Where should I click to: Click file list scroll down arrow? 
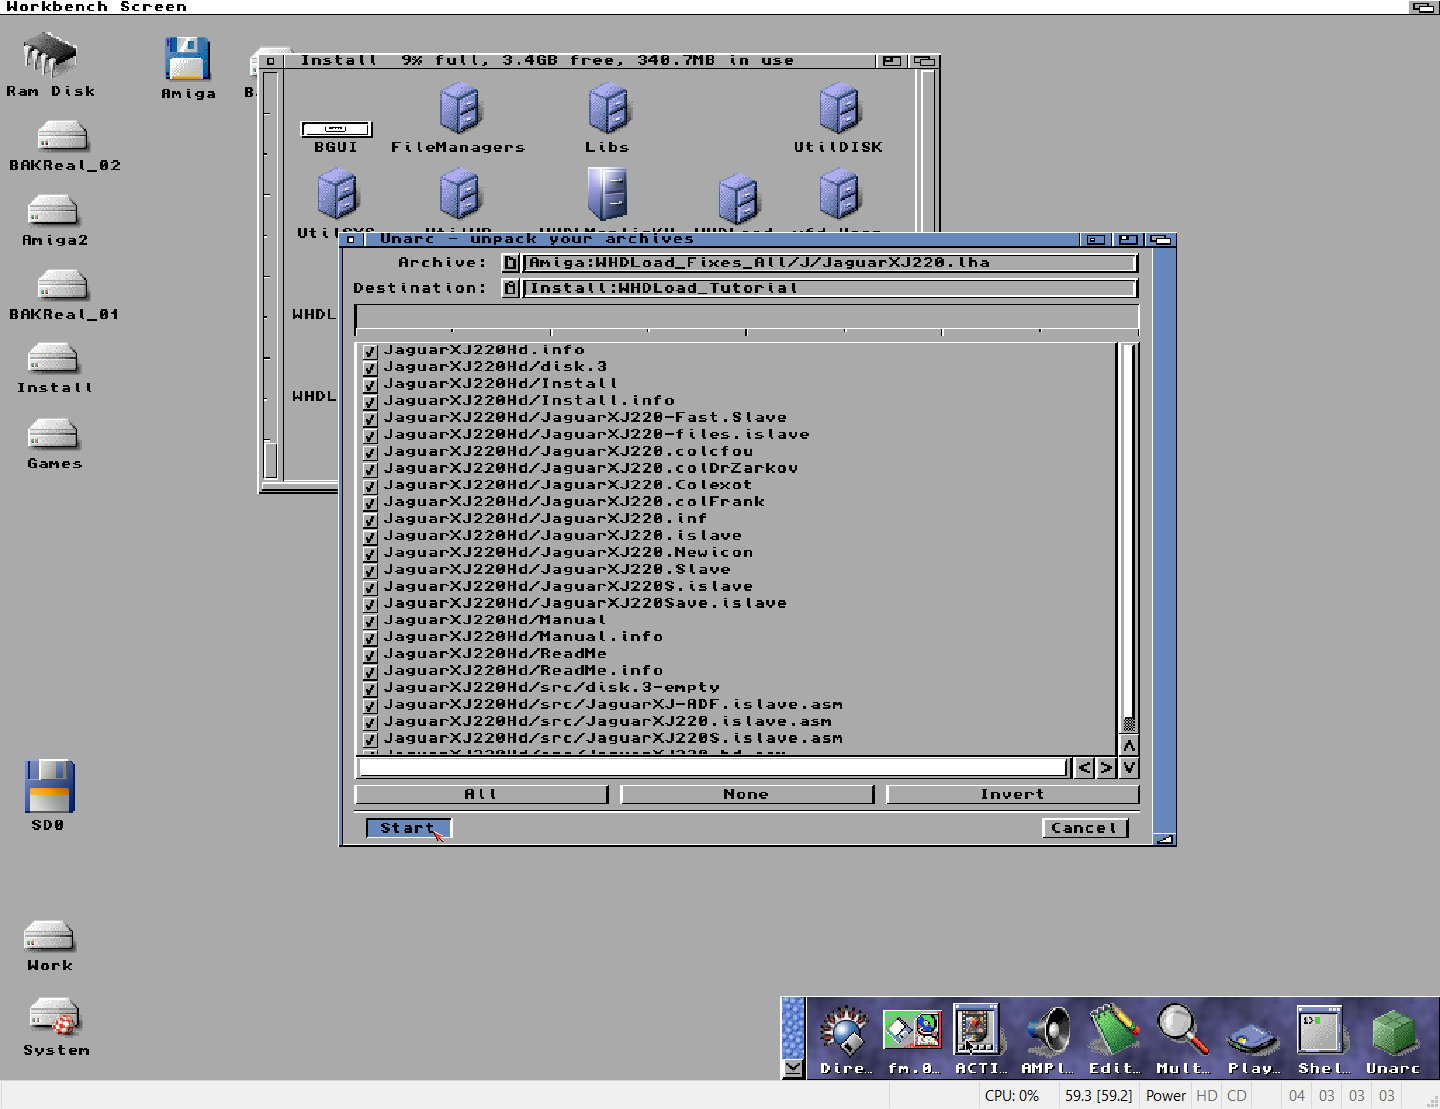(1129, 768)
